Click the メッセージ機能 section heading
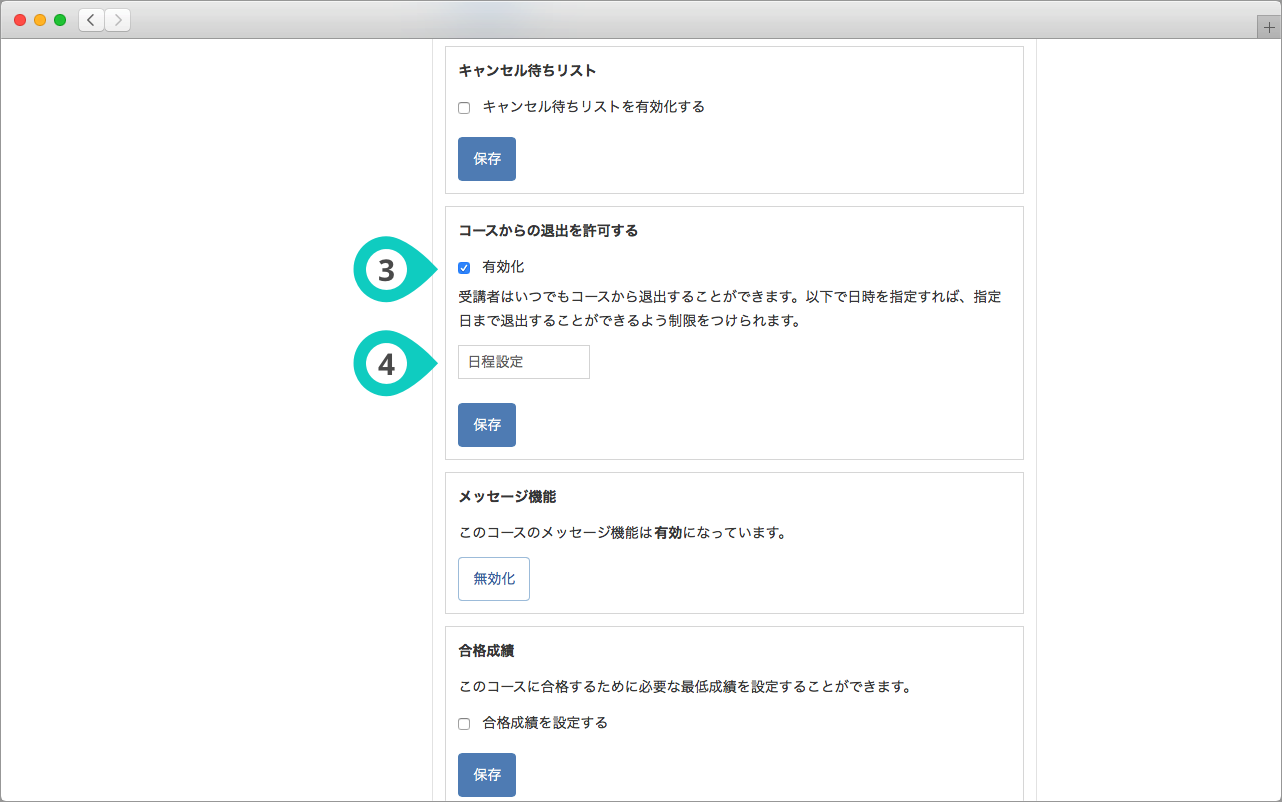The image size is (1282, 802). pos(506,497)
